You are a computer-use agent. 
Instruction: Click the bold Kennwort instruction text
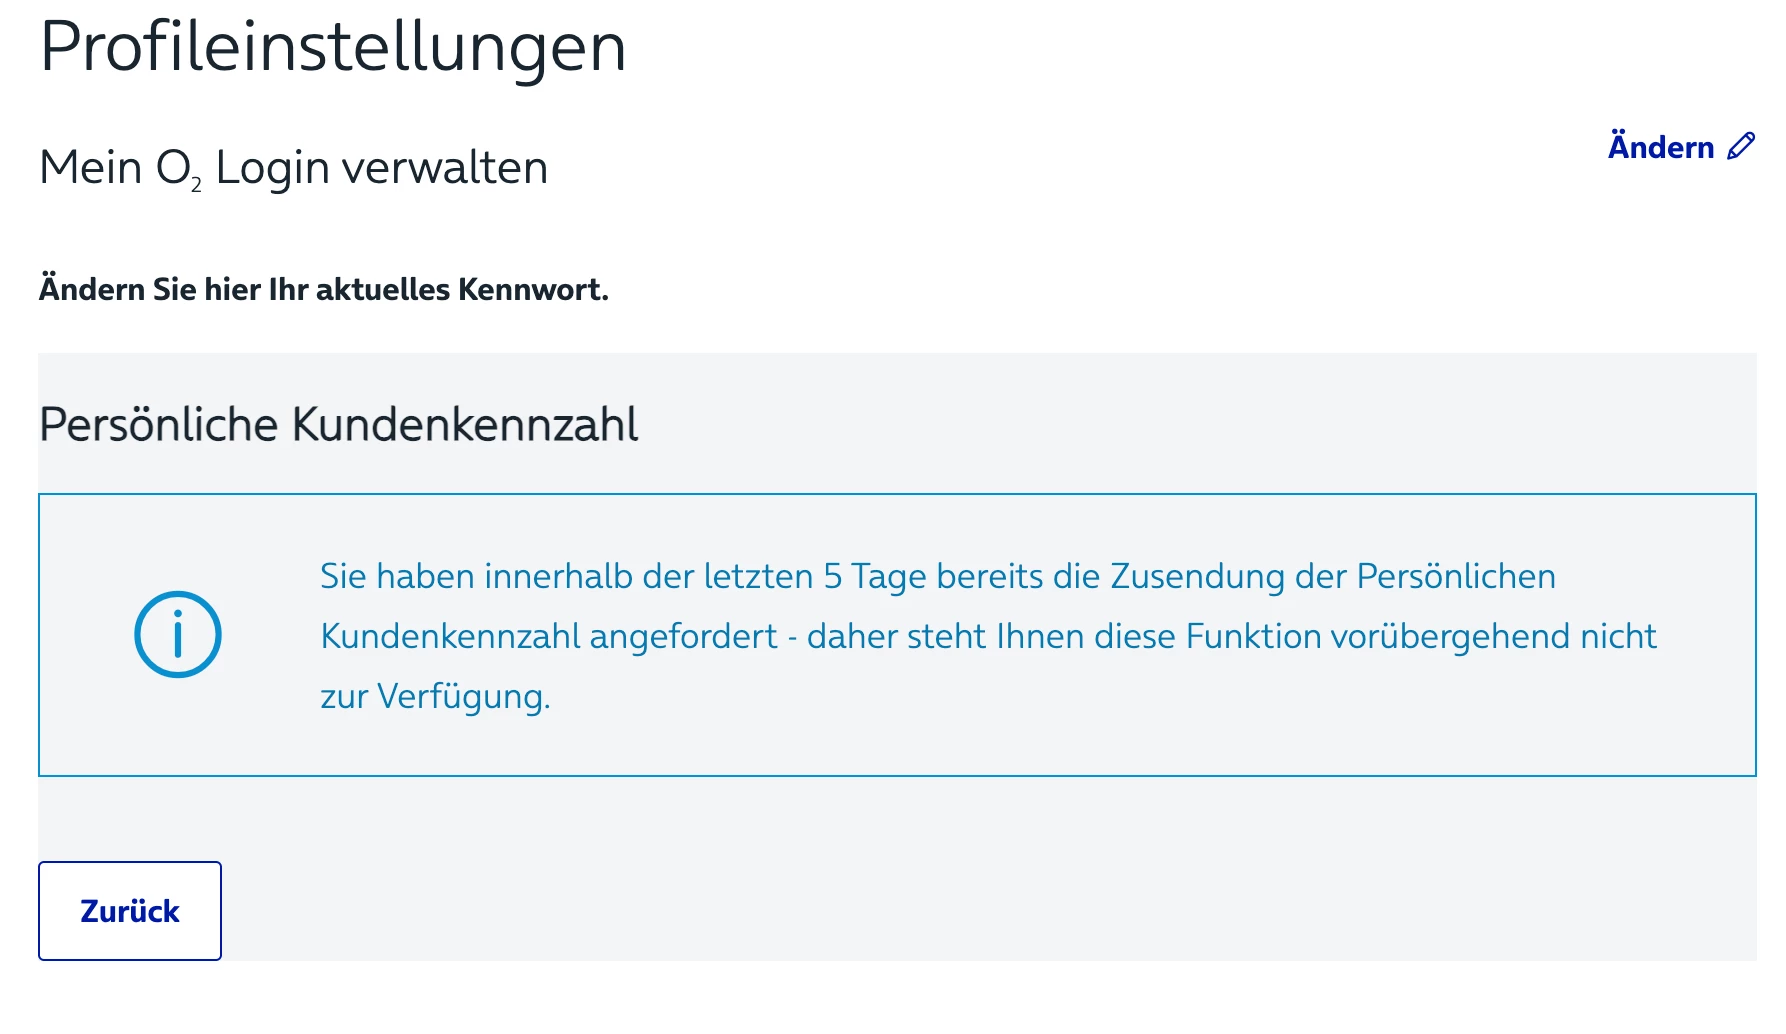coord(323,289)
